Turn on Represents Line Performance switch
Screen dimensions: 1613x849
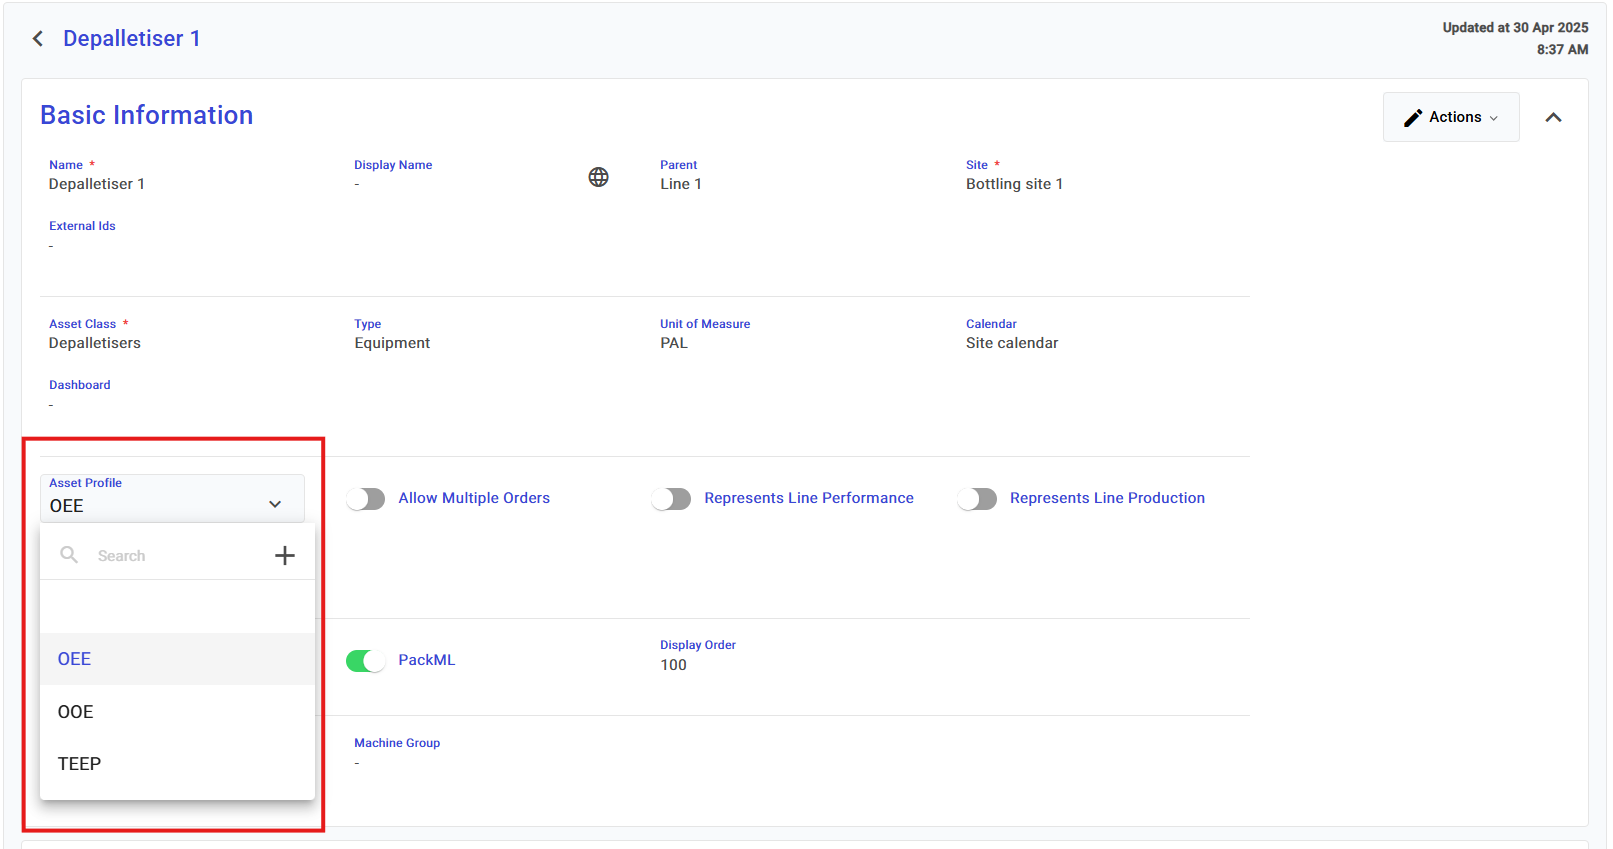pyautogui.click(x=671, y=499)
